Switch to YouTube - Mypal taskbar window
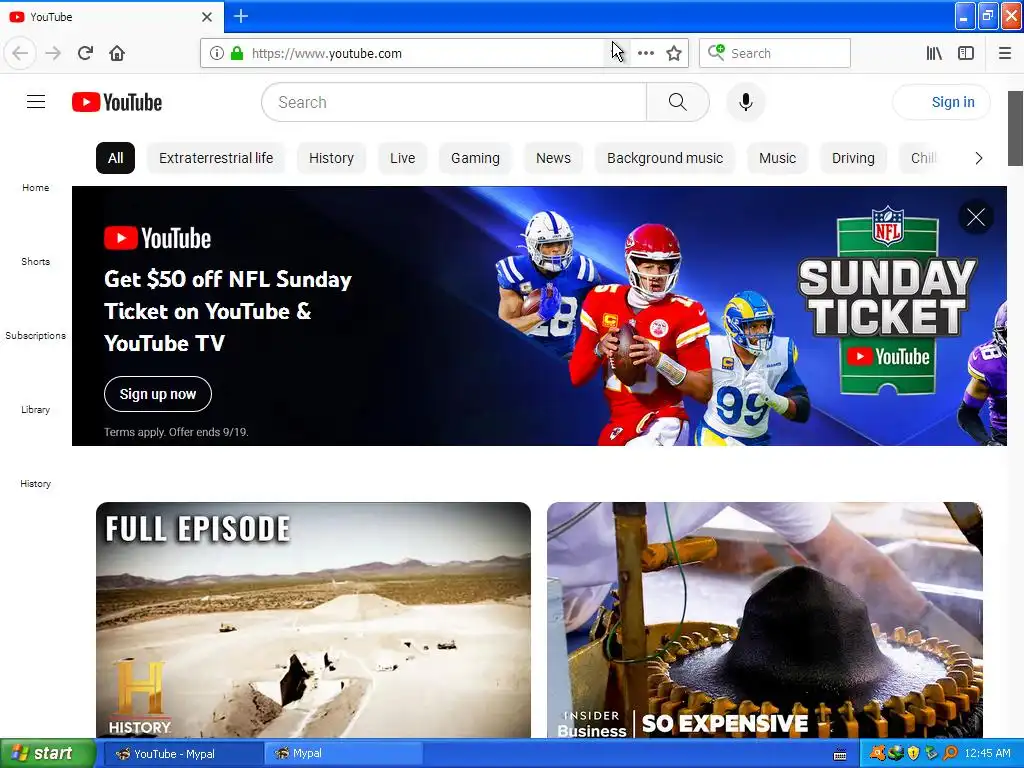 [184, 754]
